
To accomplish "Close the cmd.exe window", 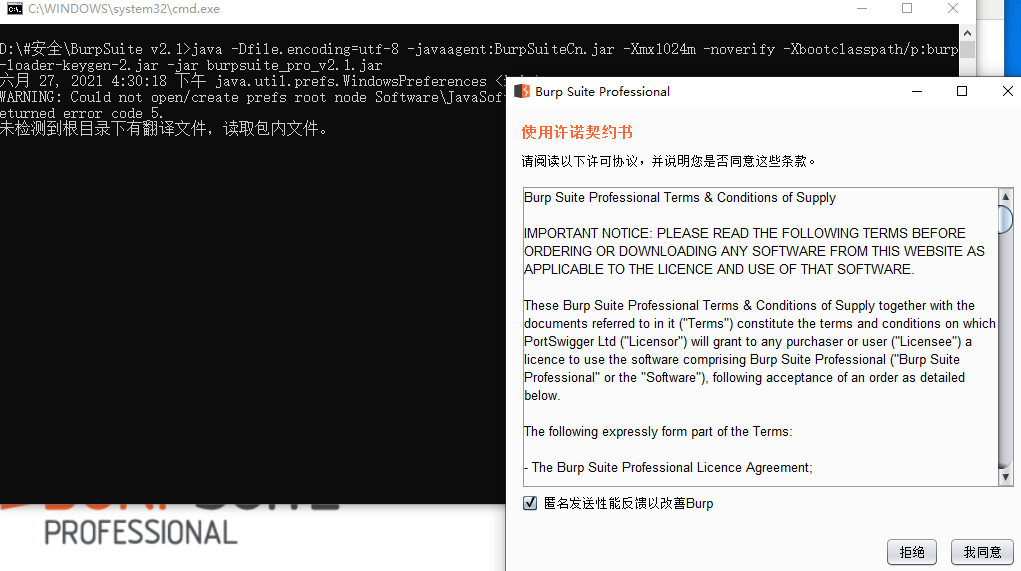I will (953, 8).
